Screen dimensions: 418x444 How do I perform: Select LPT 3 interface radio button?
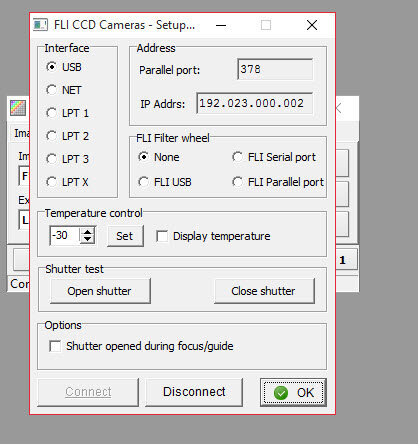(x=51, y=159)
